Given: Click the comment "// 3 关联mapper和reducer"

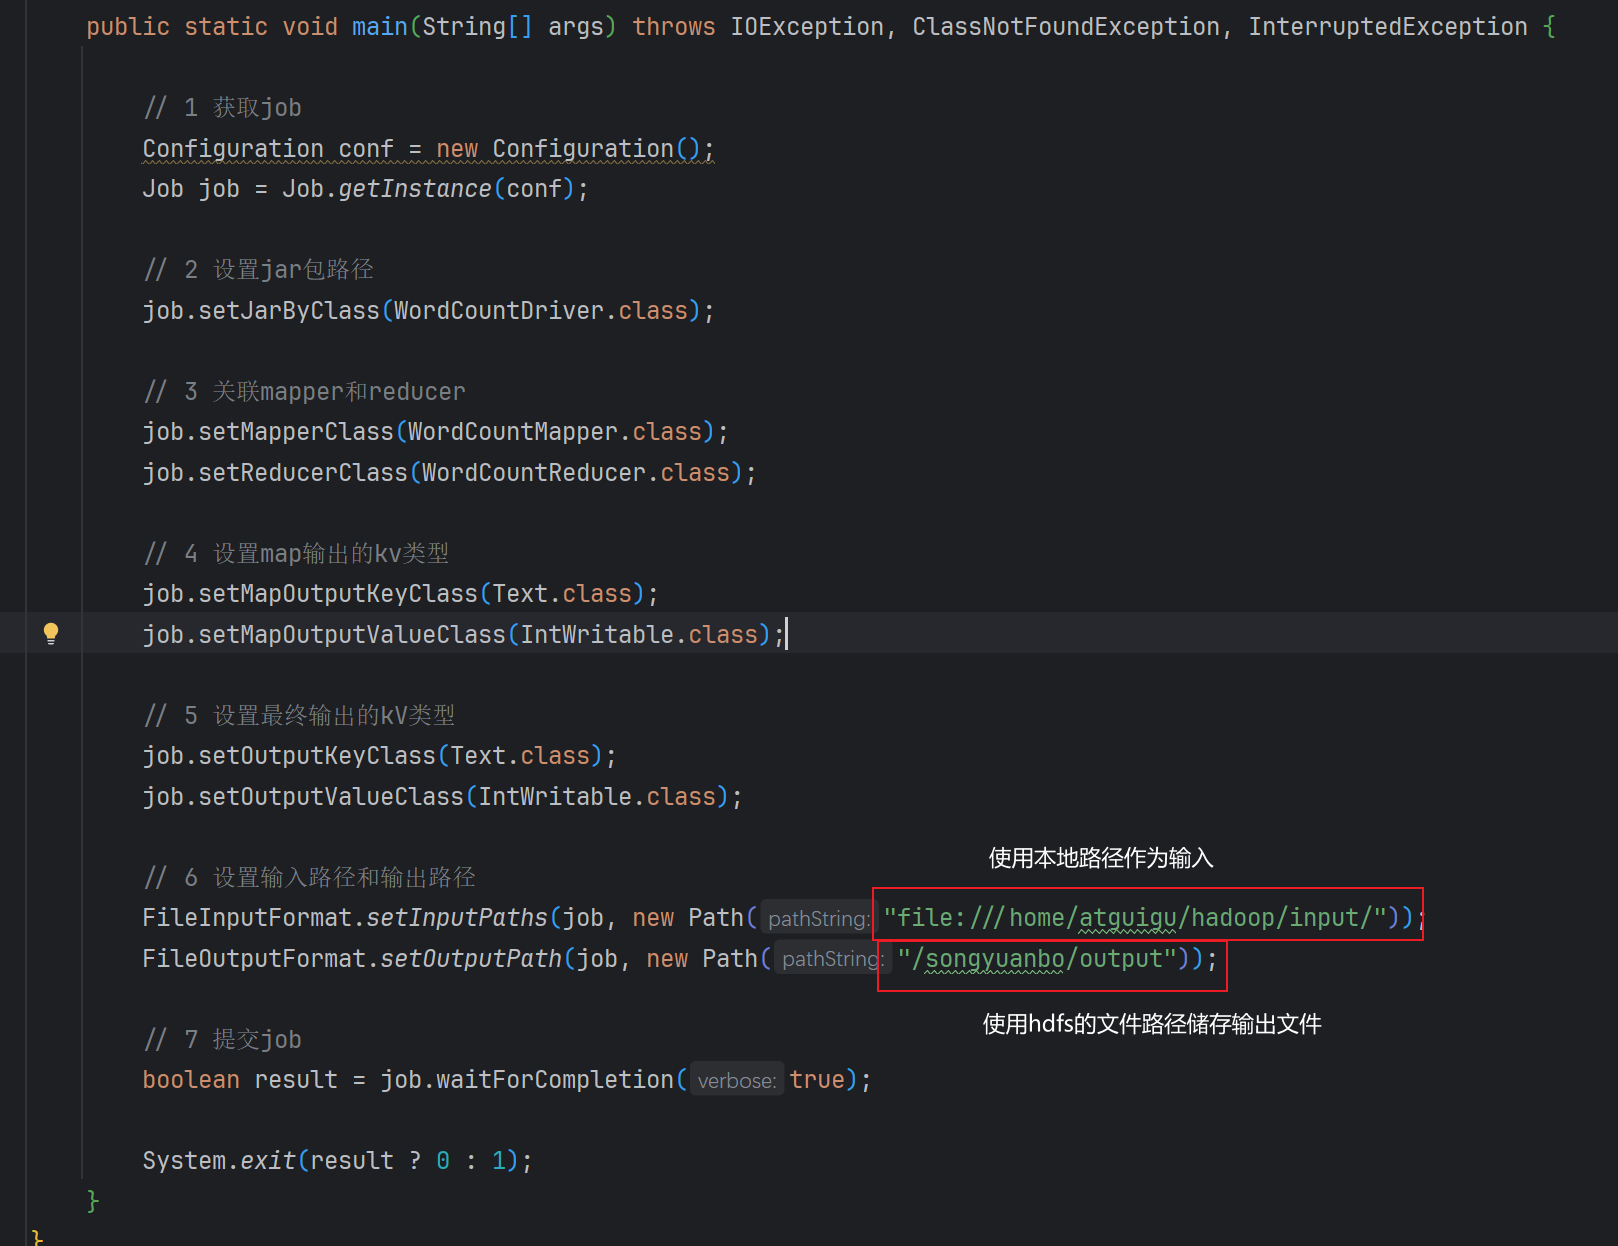Looking at the screenshot, I should click(304, 392).
